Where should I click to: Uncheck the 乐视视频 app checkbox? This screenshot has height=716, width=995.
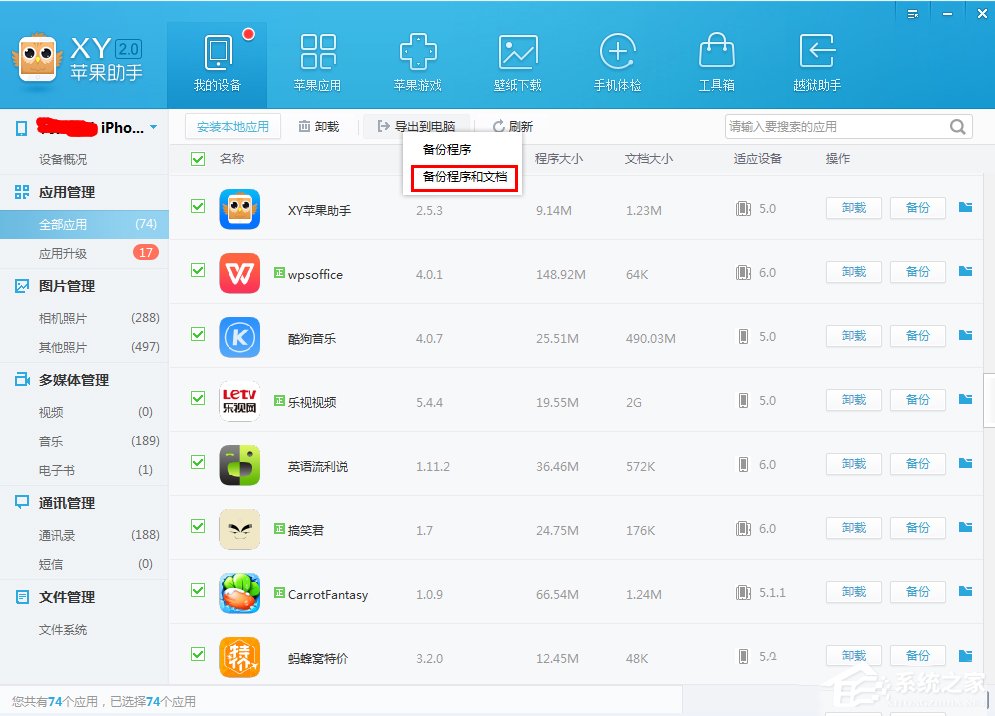tap(197, 400)
